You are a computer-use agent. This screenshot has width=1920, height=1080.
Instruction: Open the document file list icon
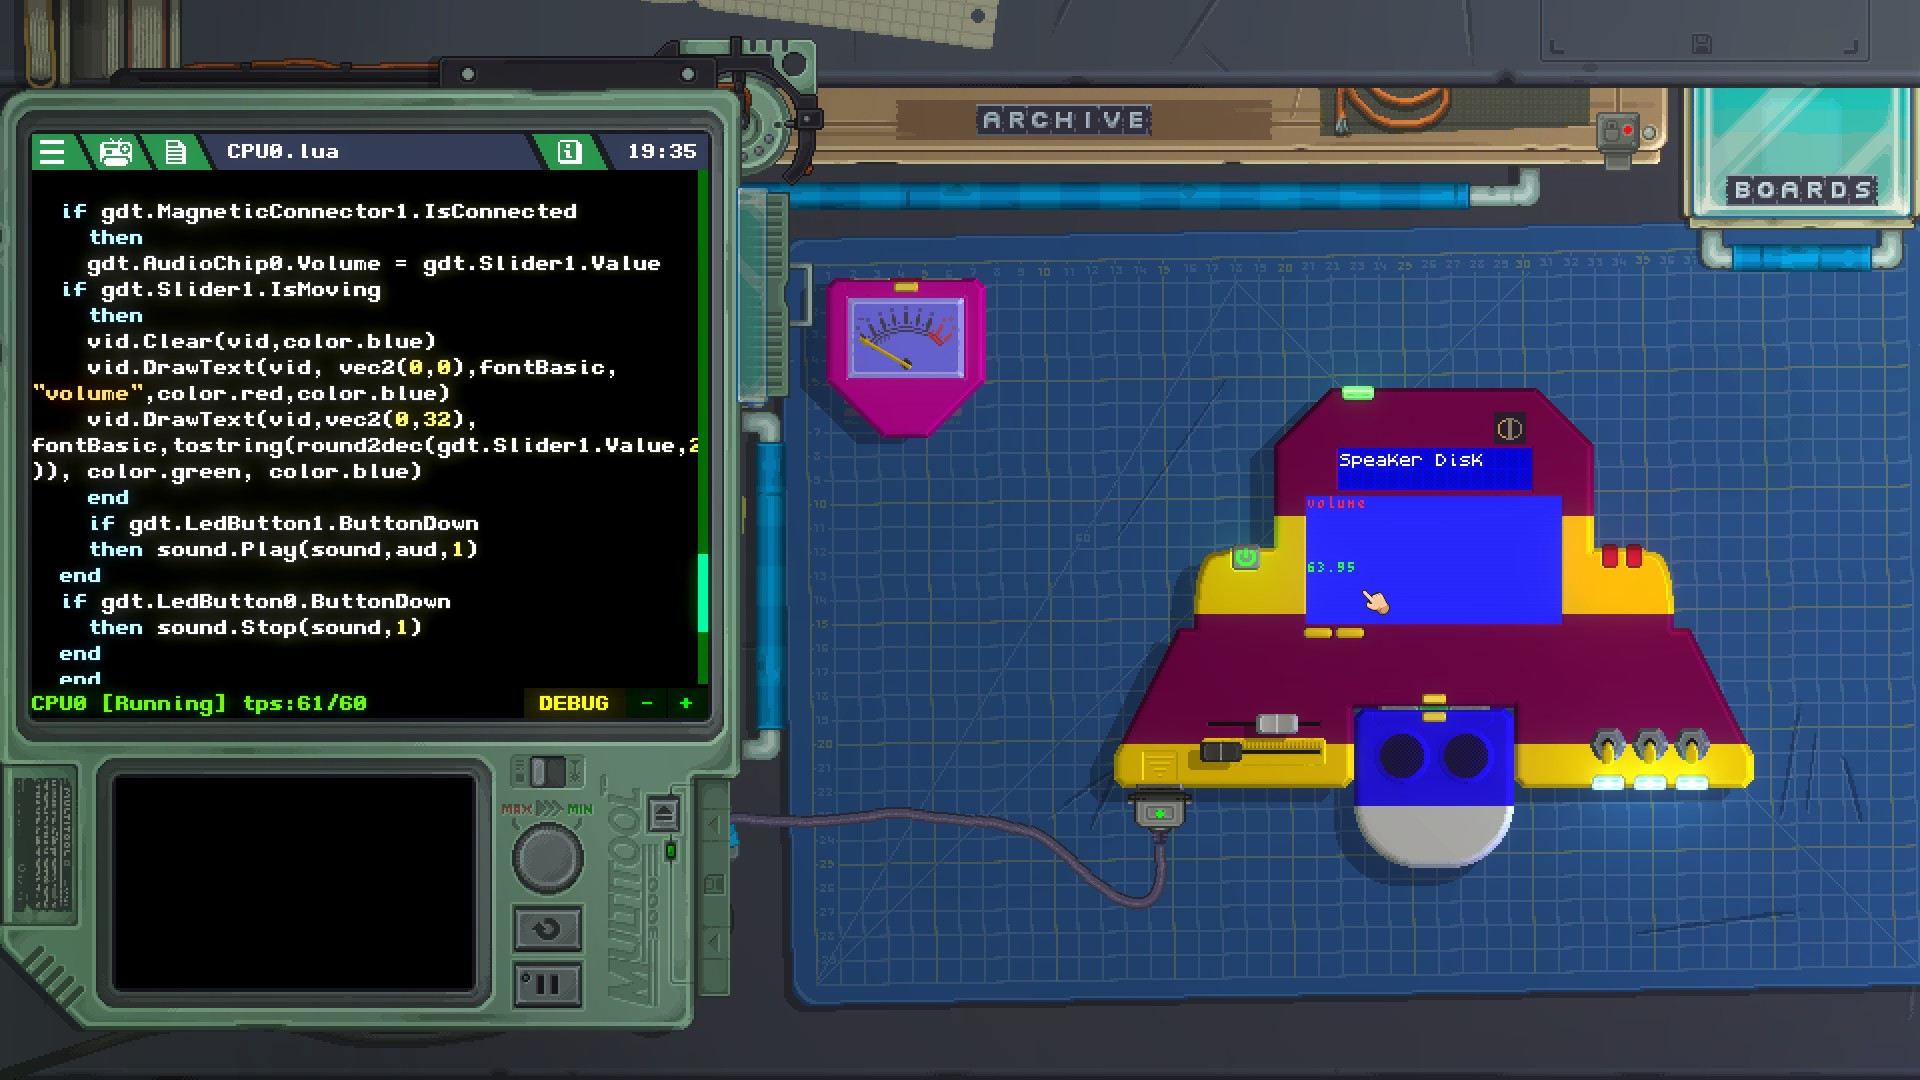175,152
